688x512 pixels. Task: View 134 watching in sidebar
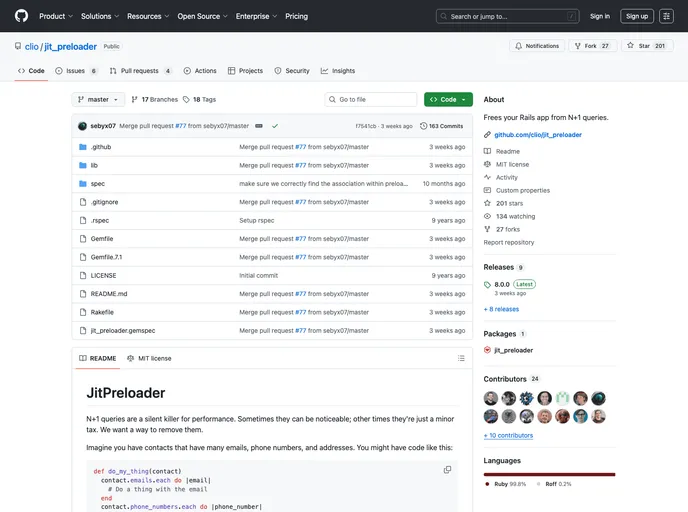[x=509, y=216]
